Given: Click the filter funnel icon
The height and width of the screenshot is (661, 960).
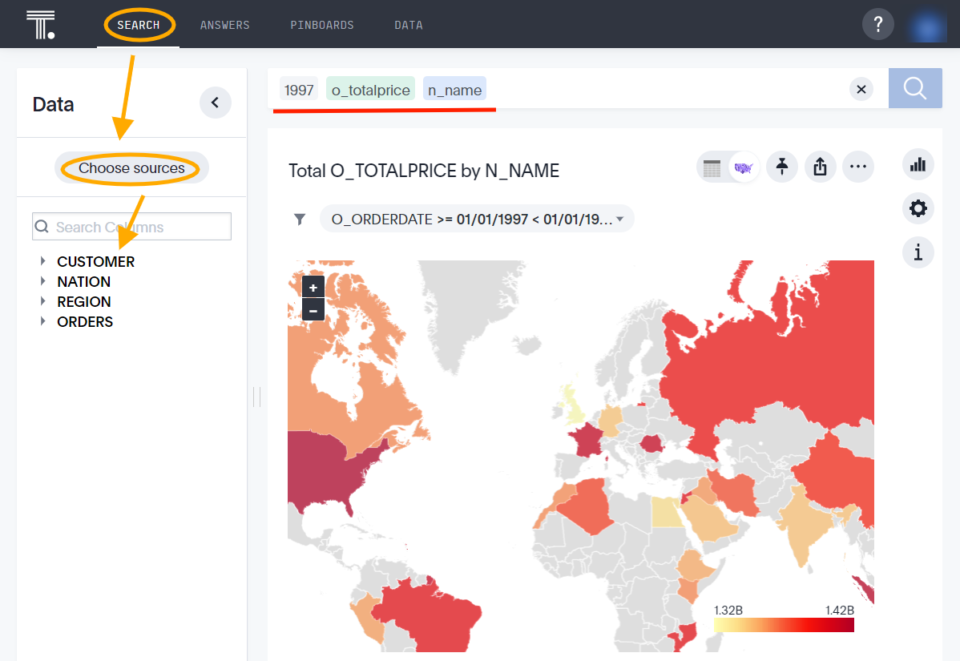Looking at the screenshot, I should 299,219.
